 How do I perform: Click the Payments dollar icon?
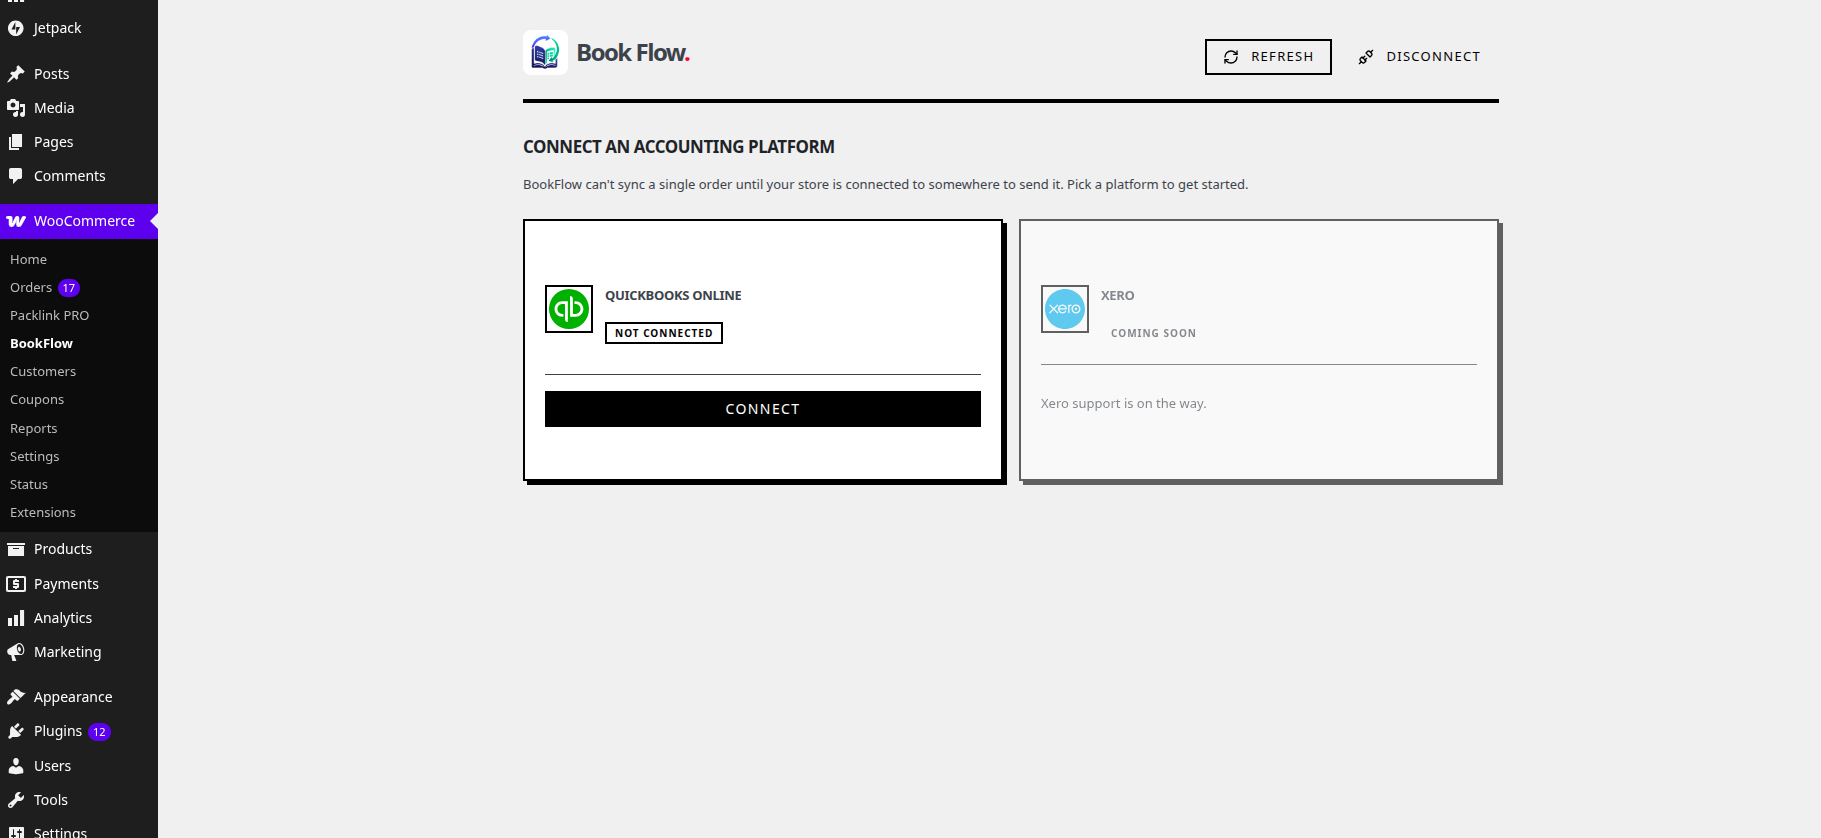pyautogui.click(x=16, y=584)
